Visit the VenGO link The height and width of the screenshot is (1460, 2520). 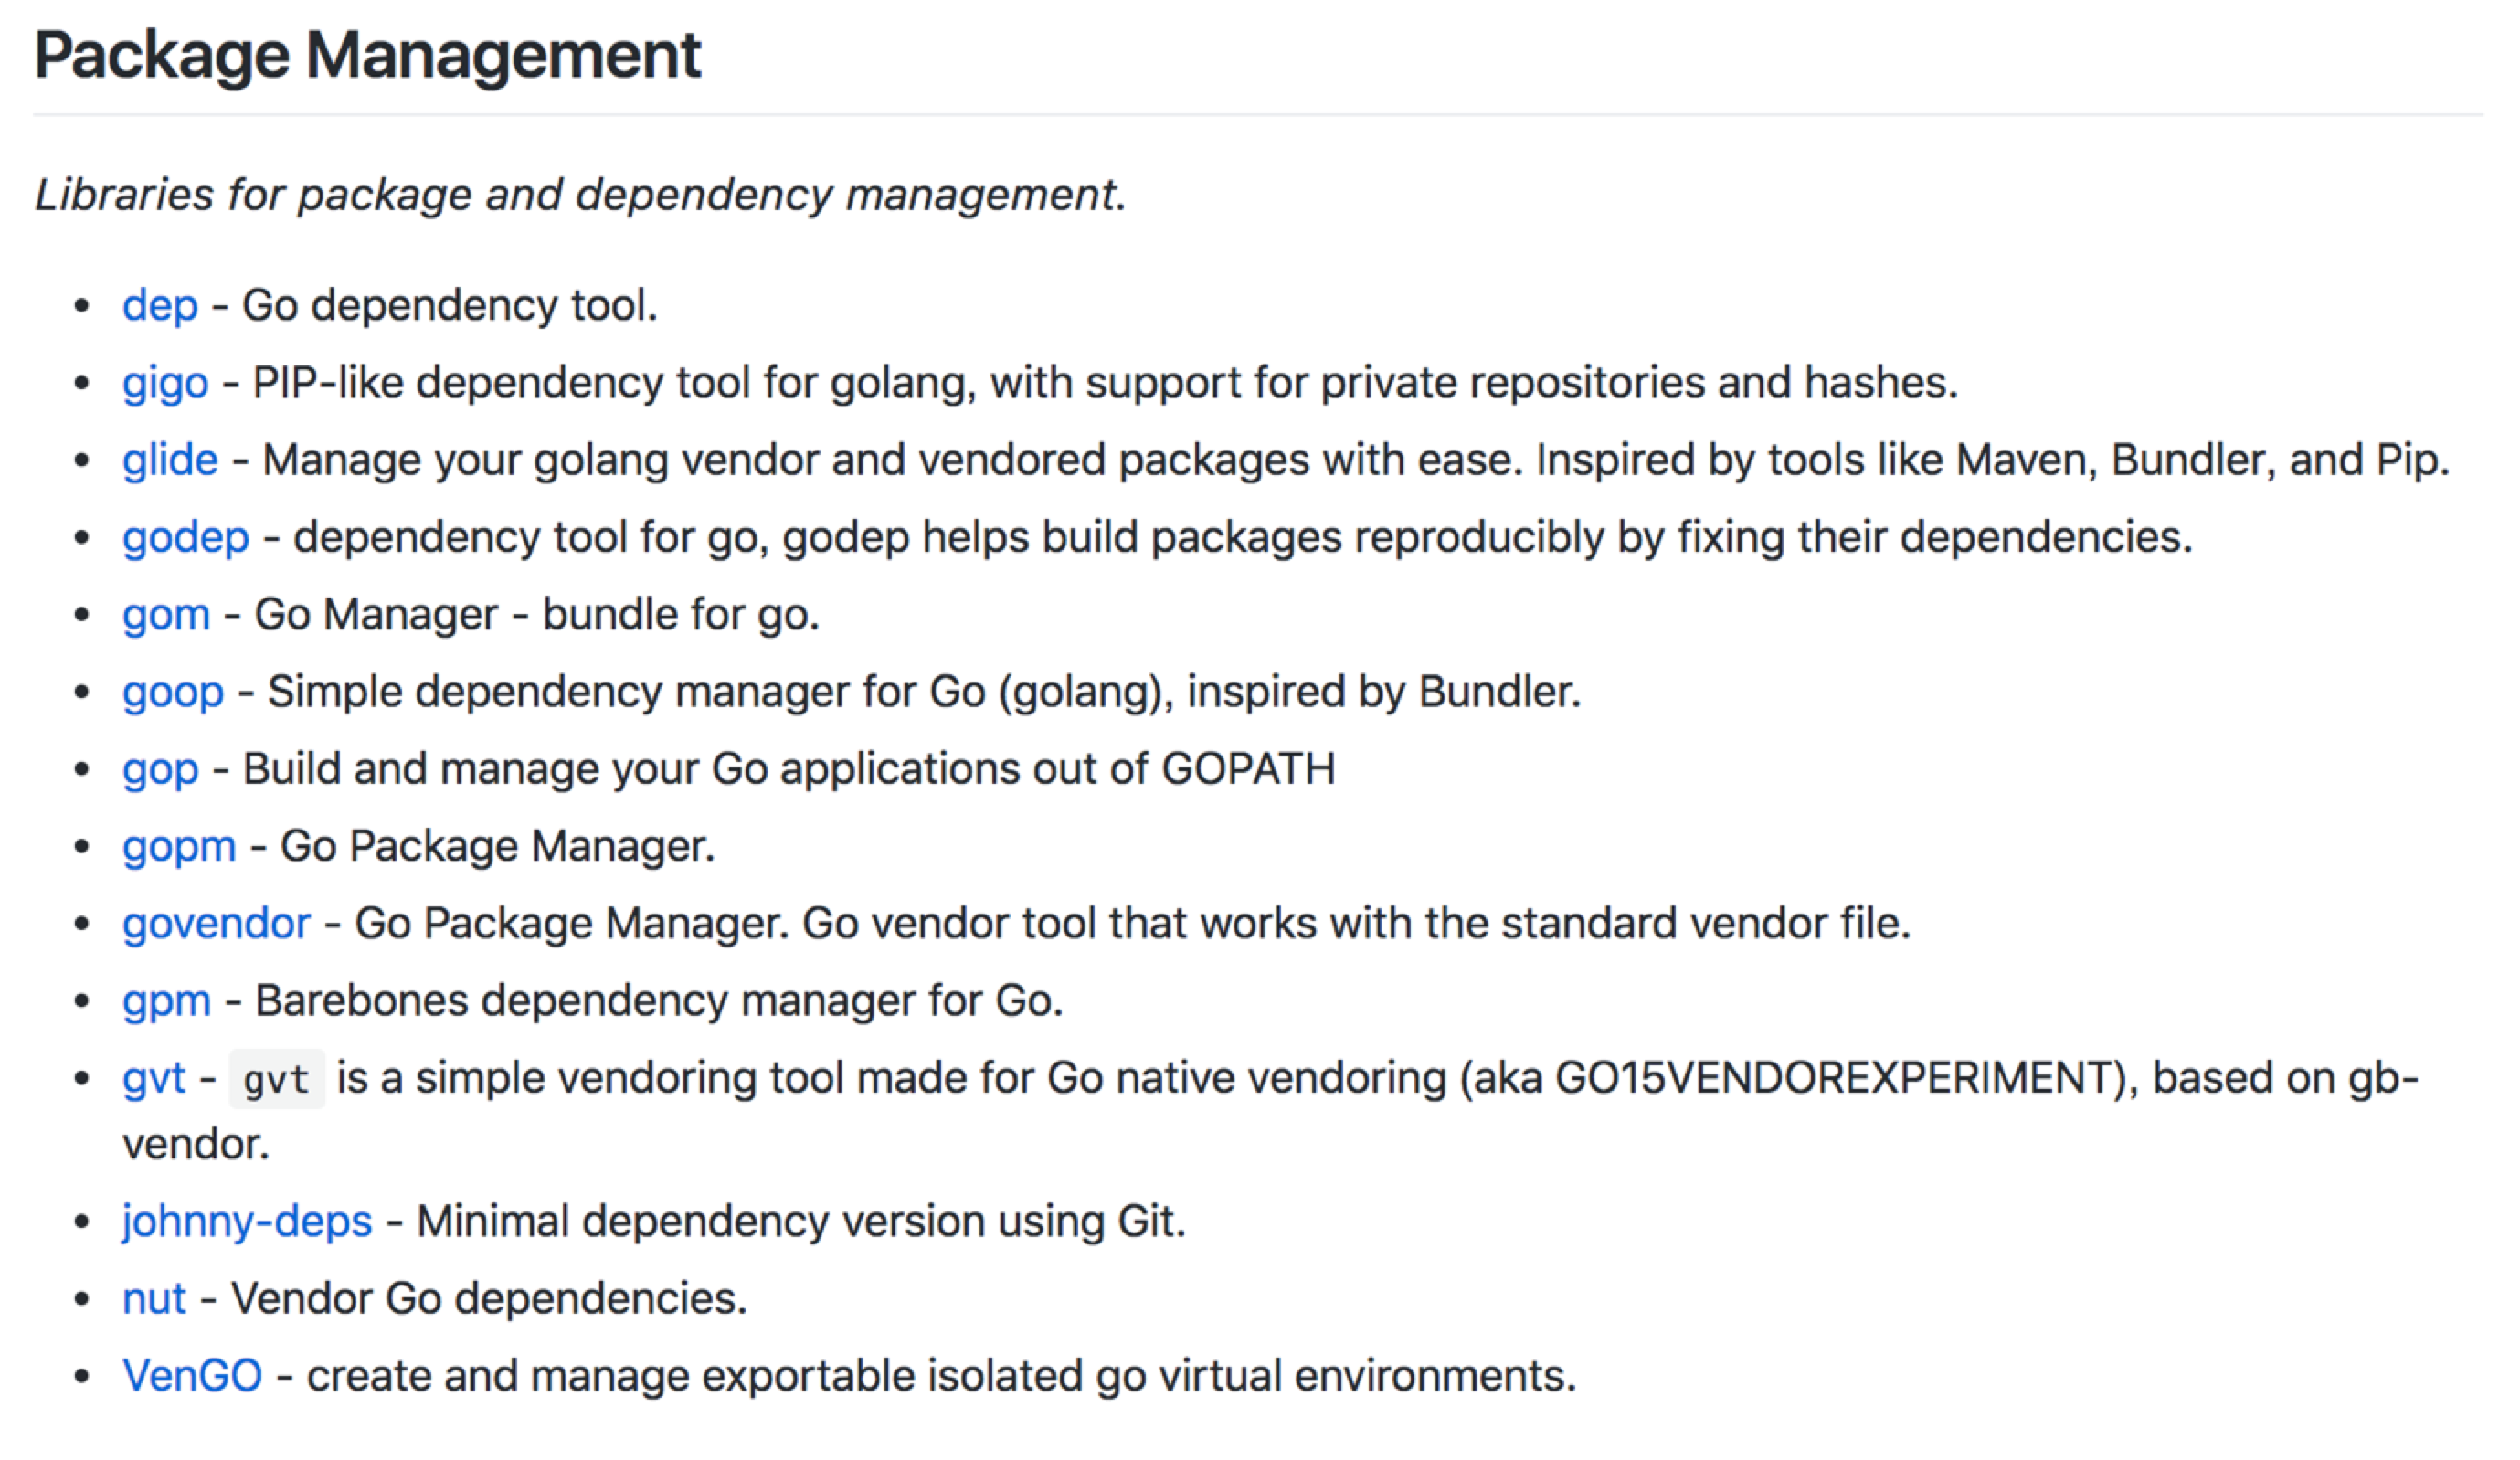click(192, 1375)
